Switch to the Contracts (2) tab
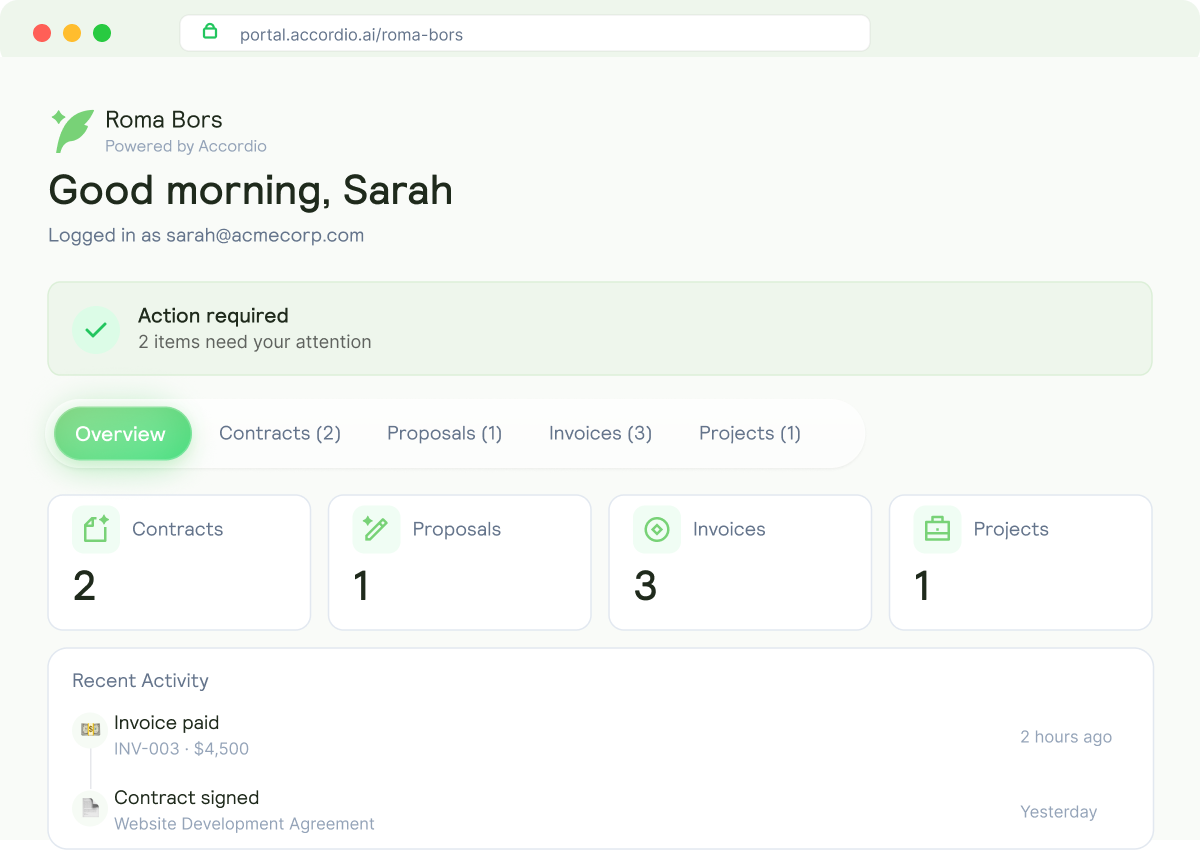Image resolution: width=1200 pixels, height=850 pixels. pyautogui.click(x=279, y=433)
